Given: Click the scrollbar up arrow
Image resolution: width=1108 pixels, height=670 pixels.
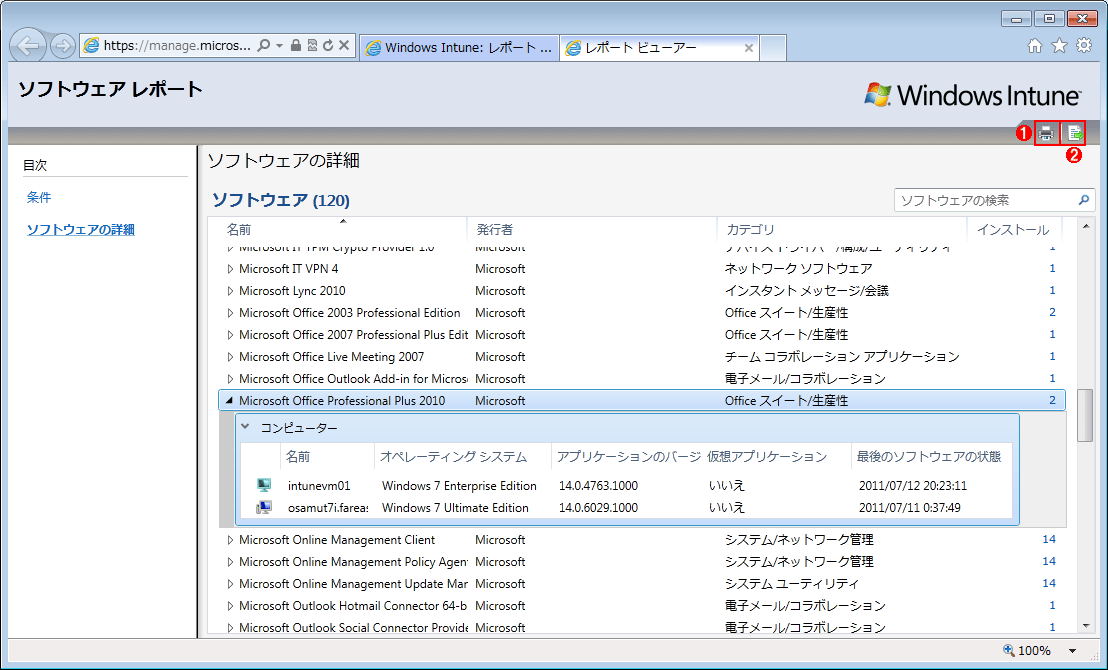Looking at the screenshot, I should 1086,225.
